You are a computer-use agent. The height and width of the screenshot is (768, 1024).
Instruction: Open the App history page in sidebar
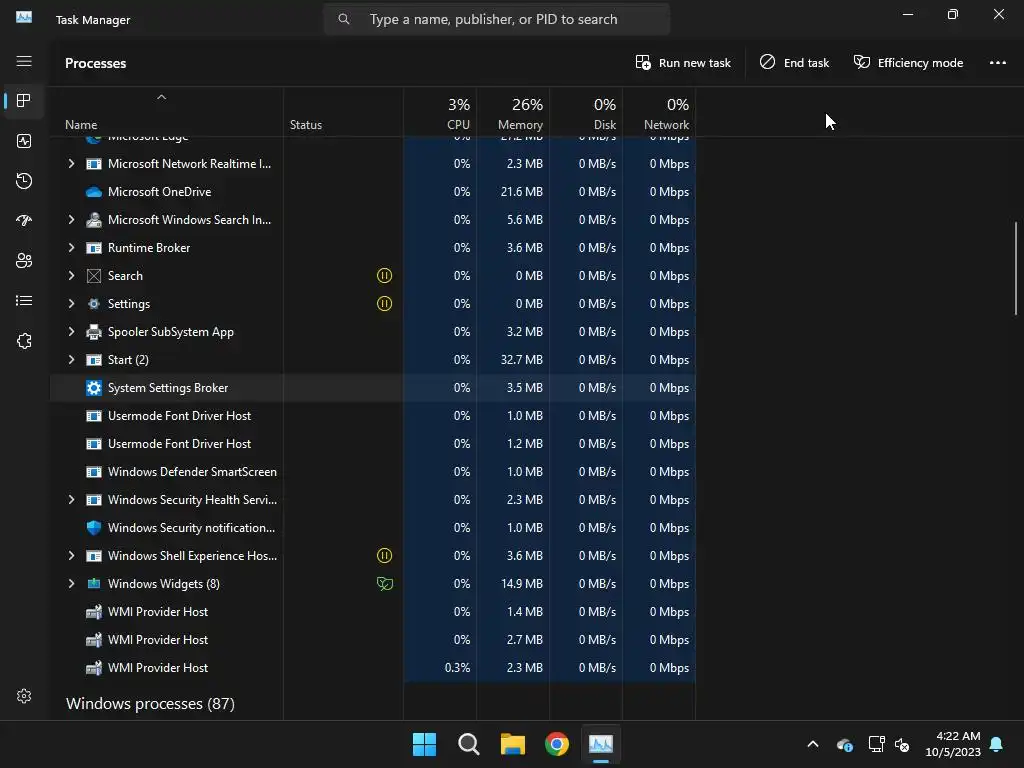[24, 181]
